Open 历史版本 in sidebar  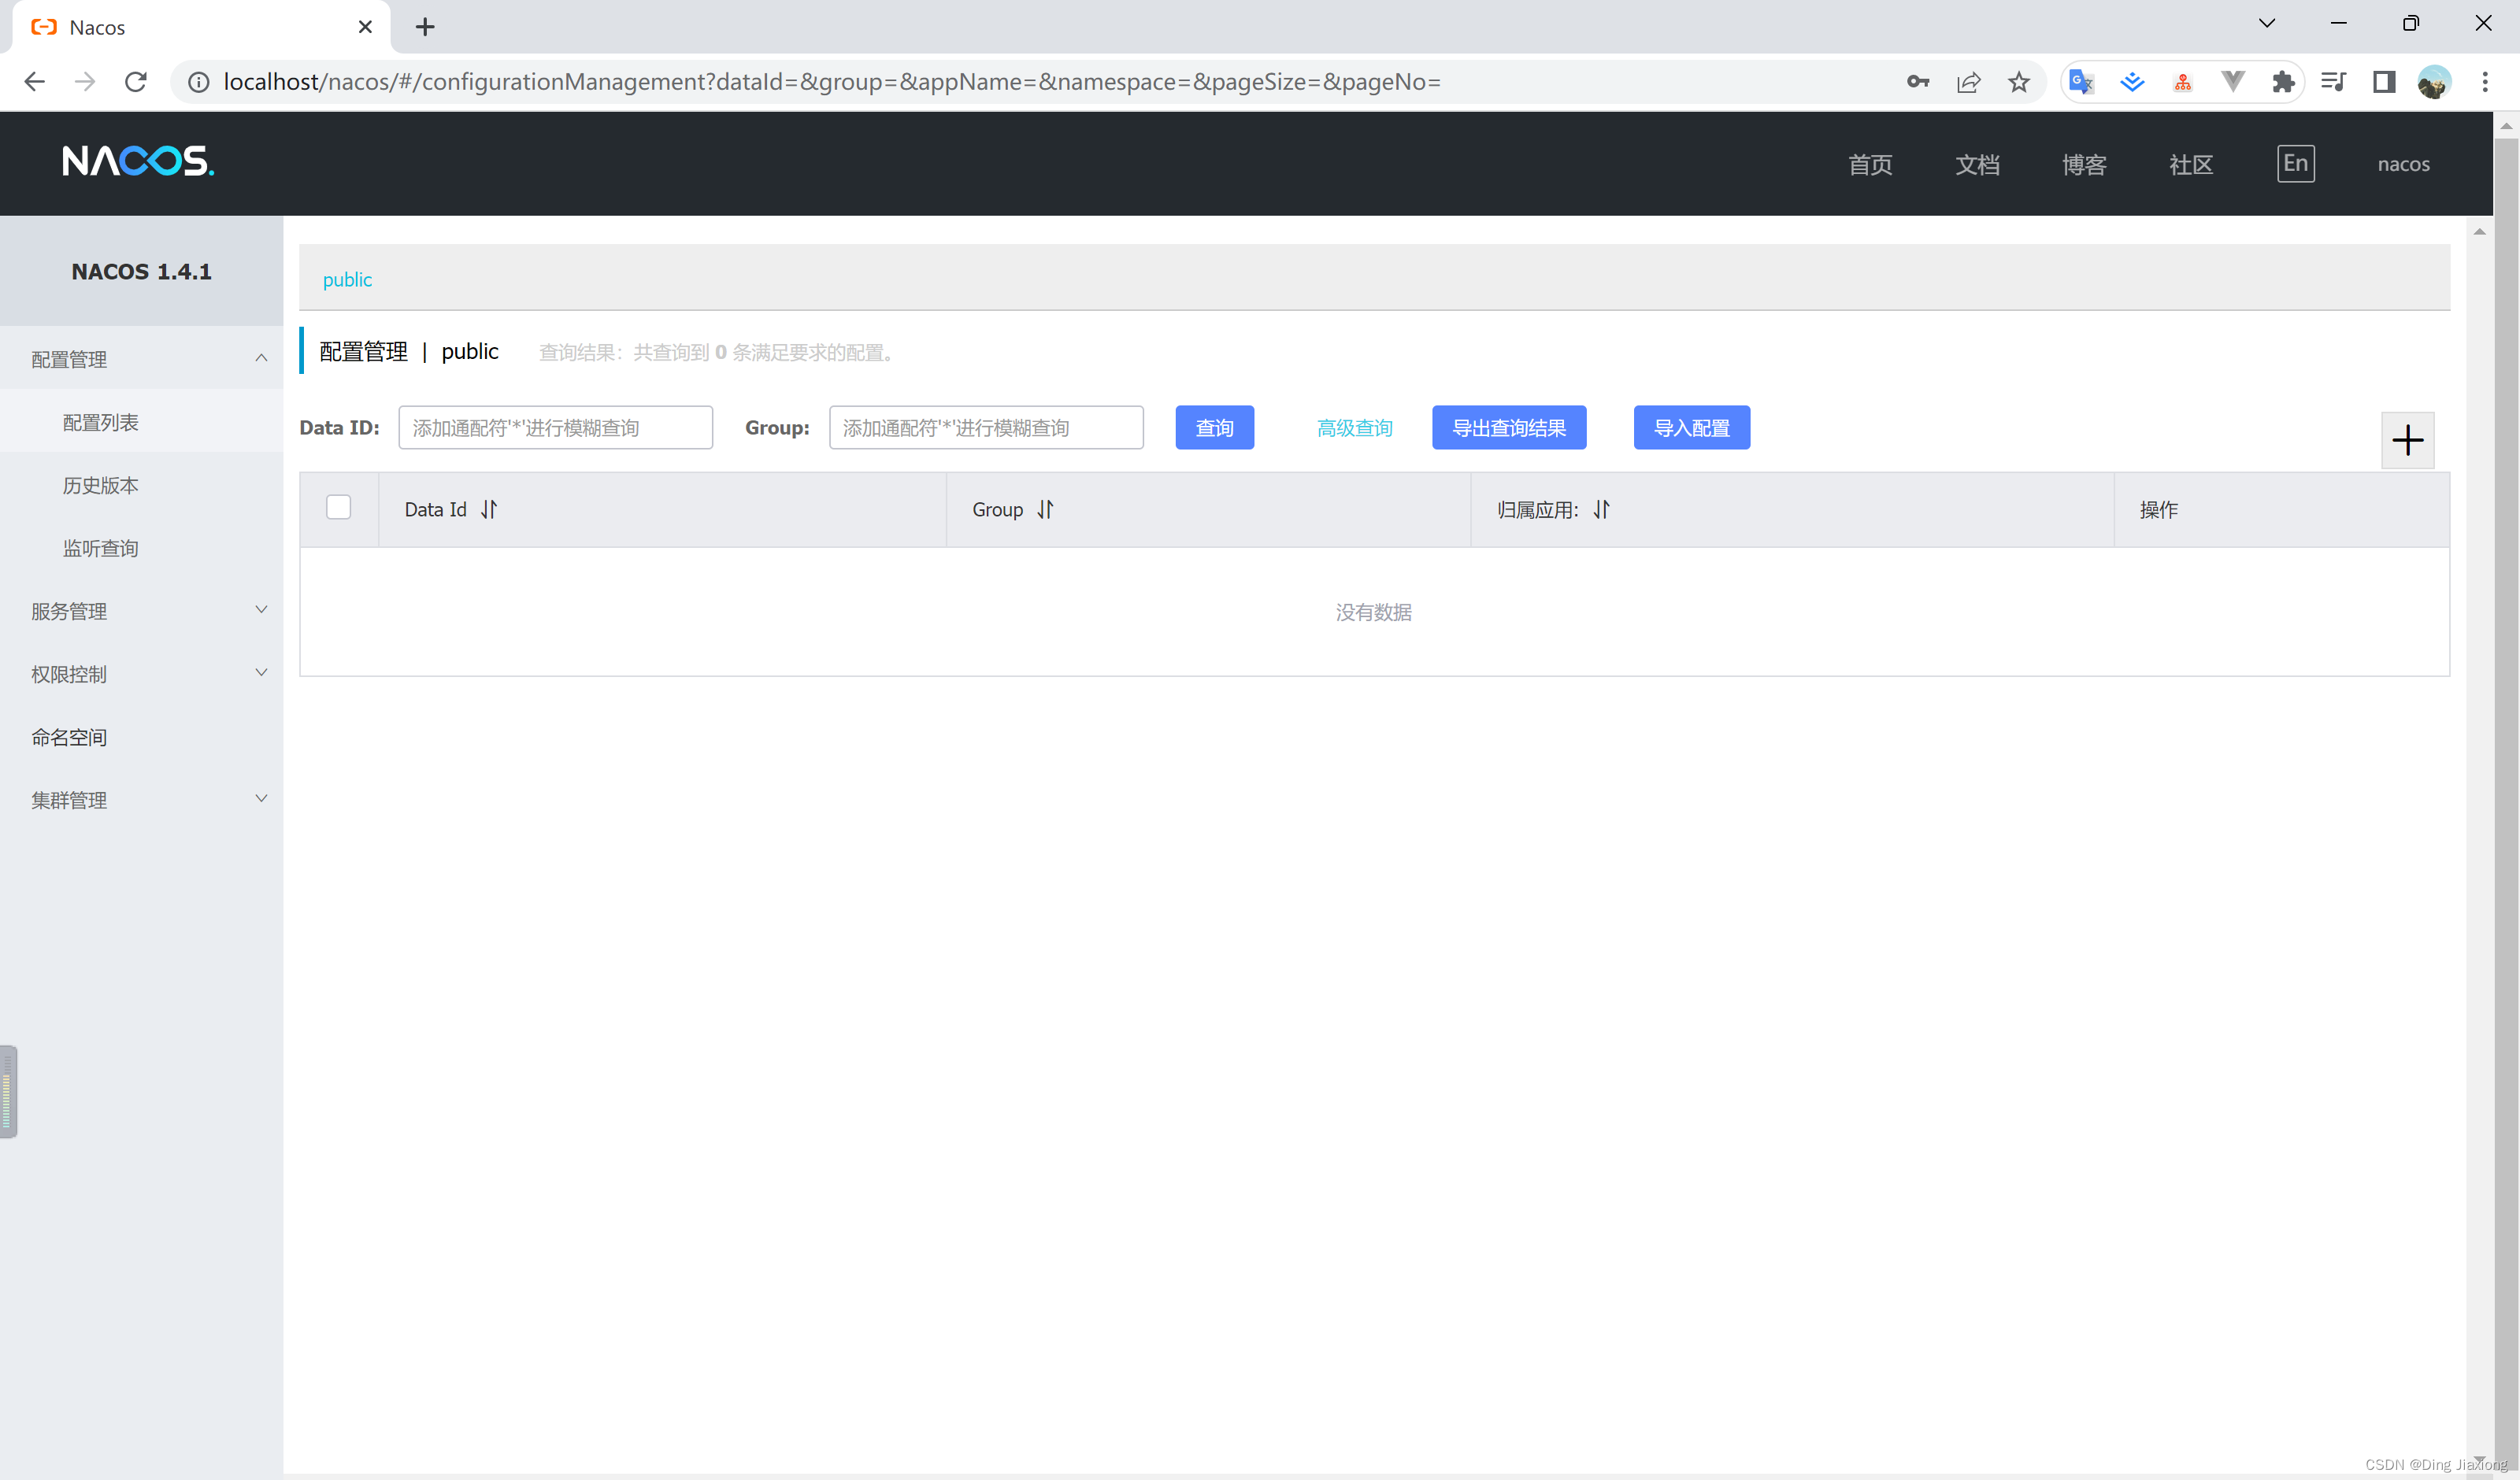coord(101,486)
